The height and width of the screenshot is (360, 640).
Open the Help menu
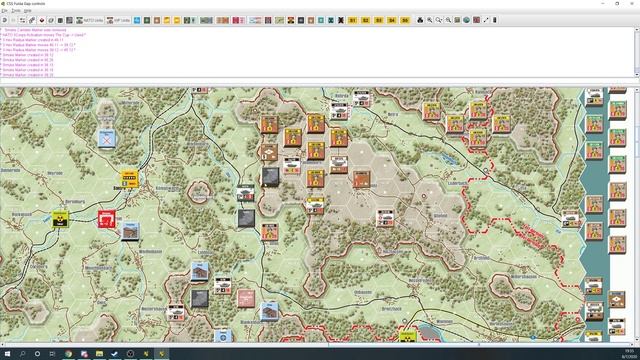(x=27, y=11)
